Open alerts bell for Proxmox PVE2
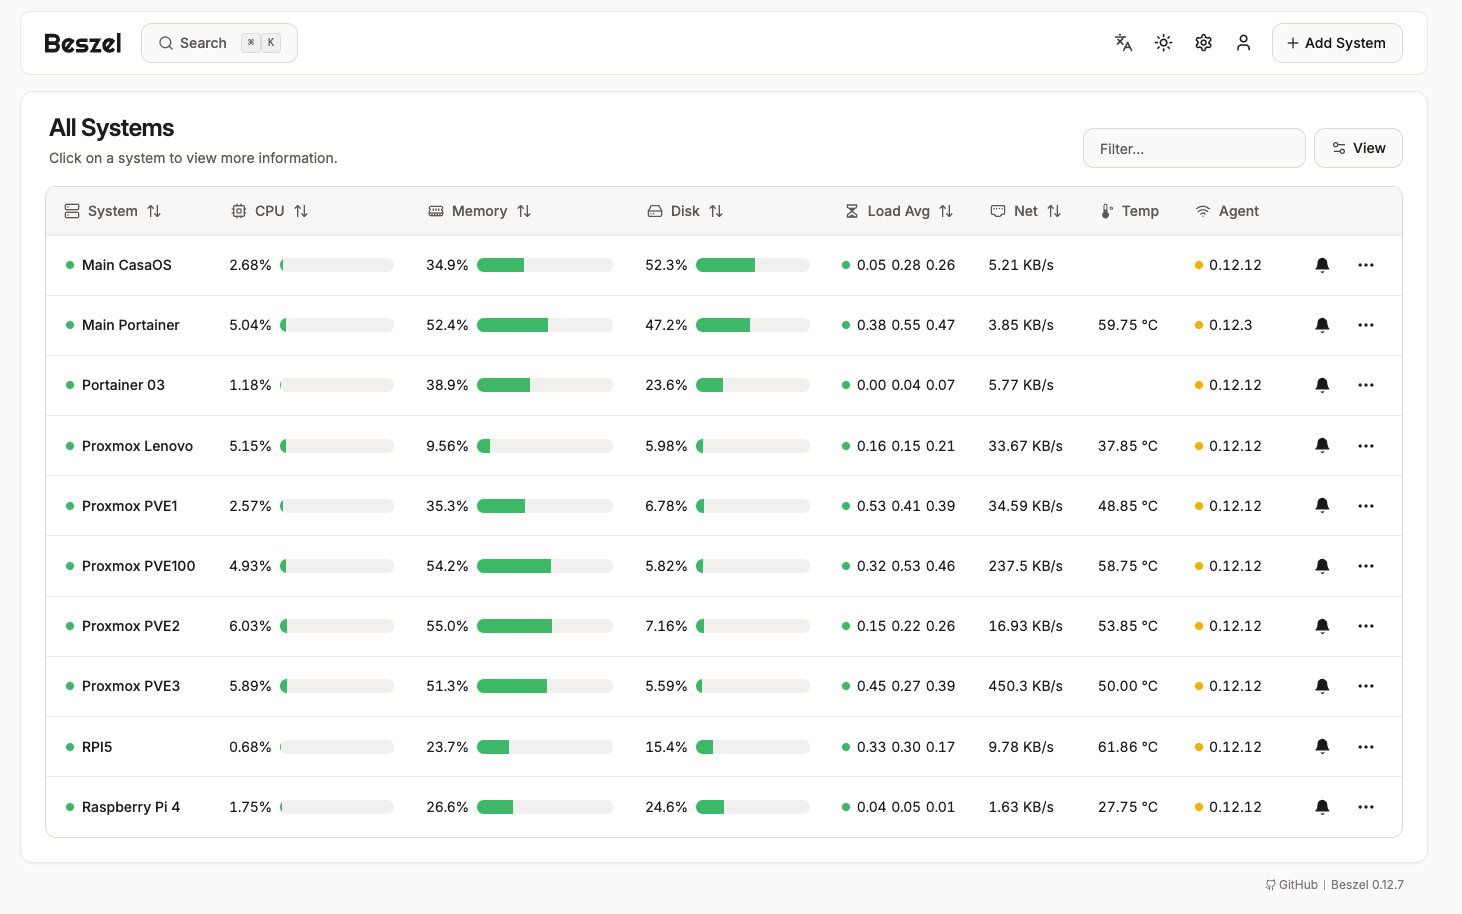 (x=1322, y=626)
